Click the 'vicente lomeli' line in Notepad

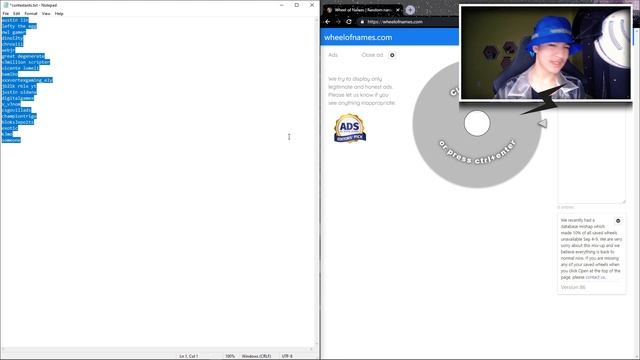tap(20, 68)
